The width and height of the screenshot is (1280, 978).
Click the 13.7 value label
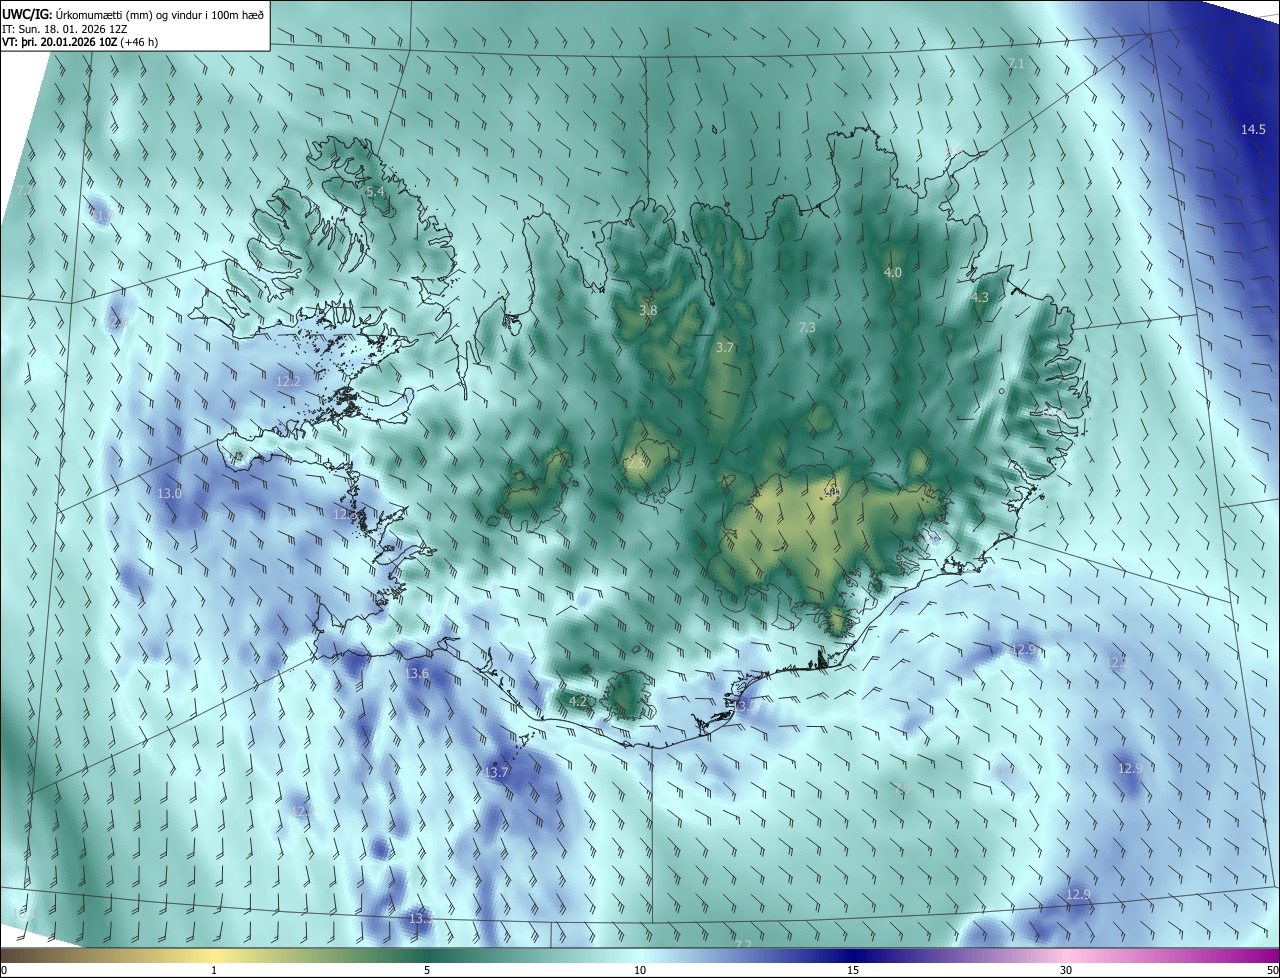click(497, 772)
